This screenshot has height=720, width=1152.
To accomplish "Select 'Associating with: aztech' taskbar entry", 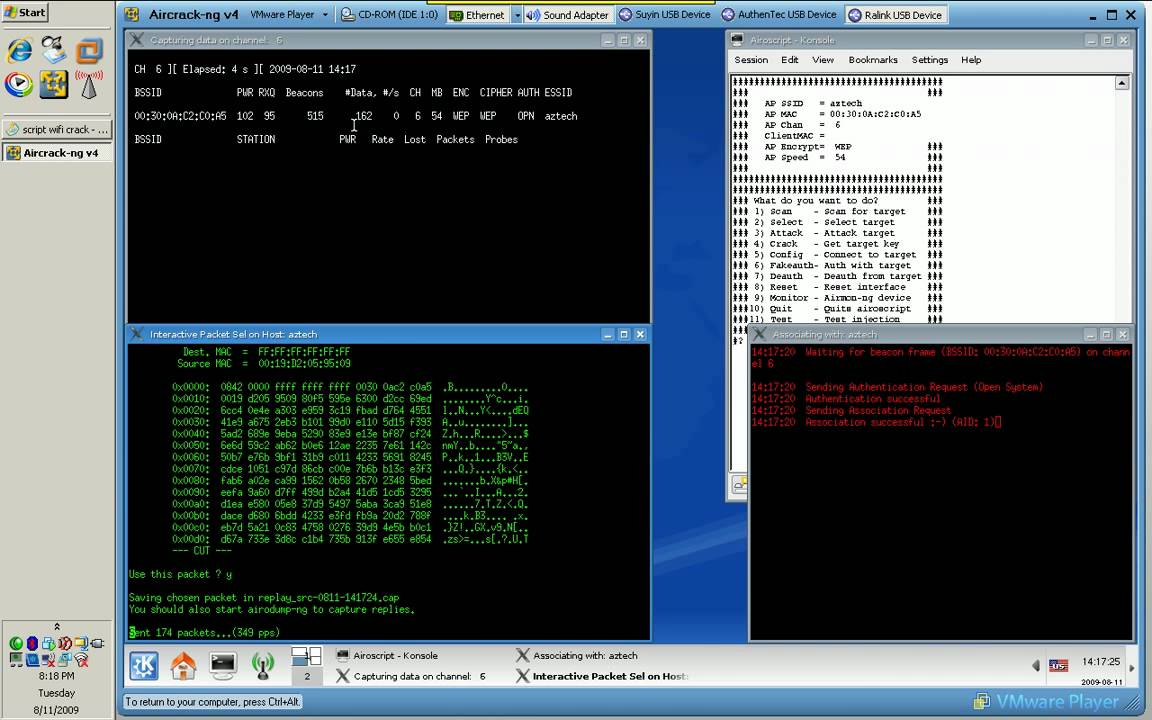I will (x=577, y=655).
